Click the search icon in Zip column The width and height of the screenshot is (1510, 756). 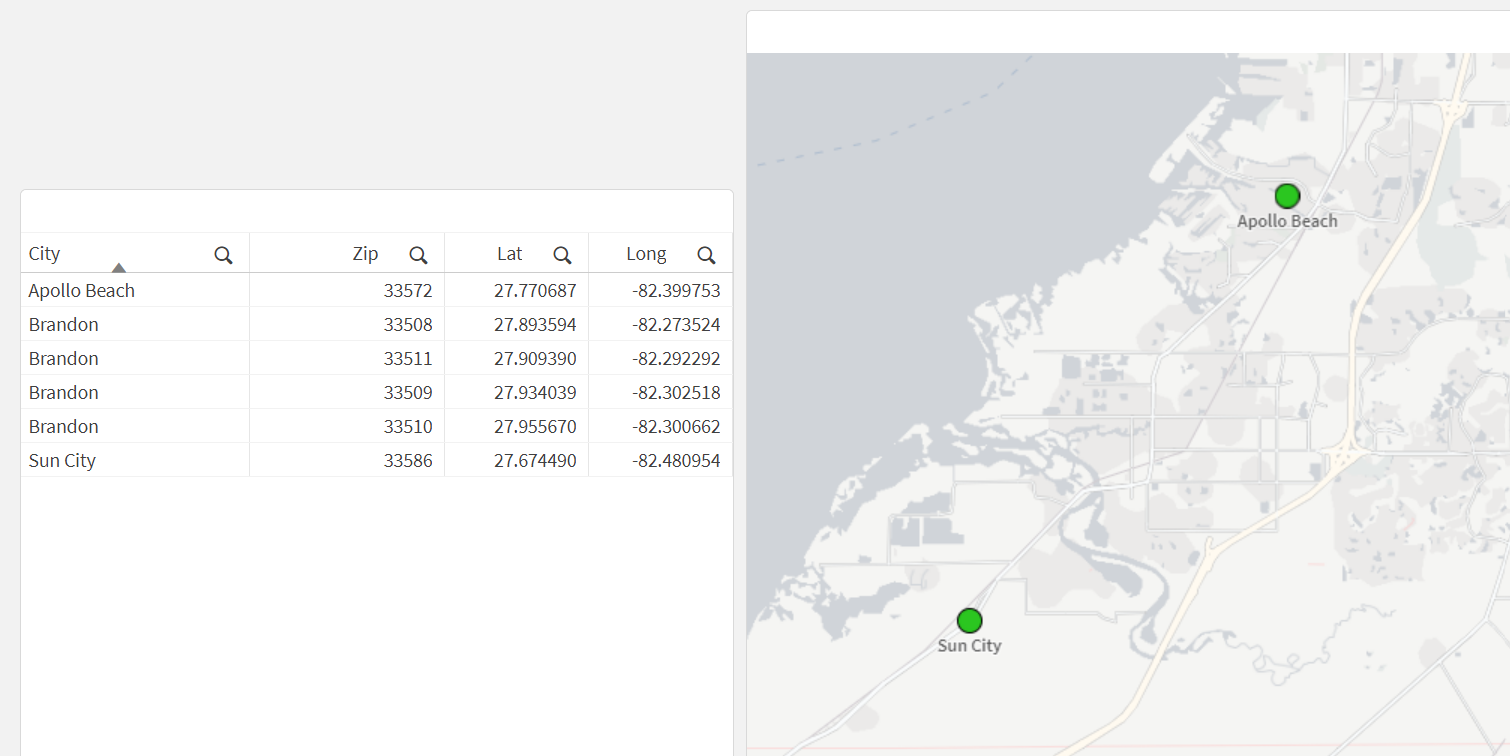(418, 255)
